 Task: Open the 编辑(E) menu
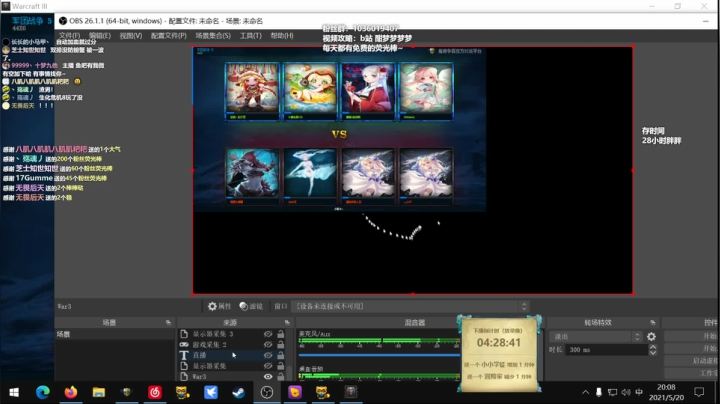100,36
